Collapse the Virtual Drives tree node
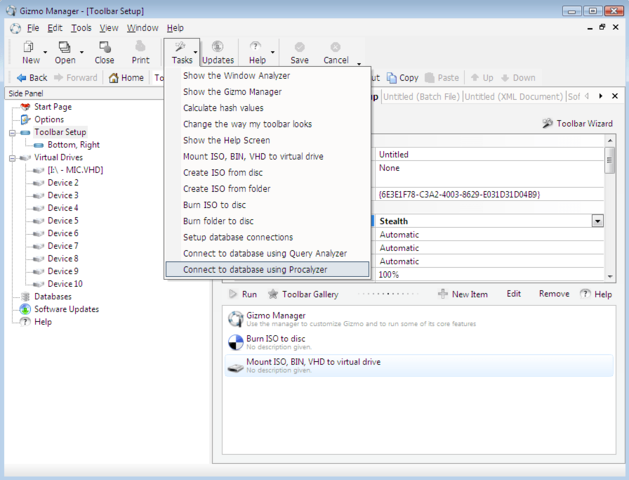The image size is (629, 480). click(12, 158)
